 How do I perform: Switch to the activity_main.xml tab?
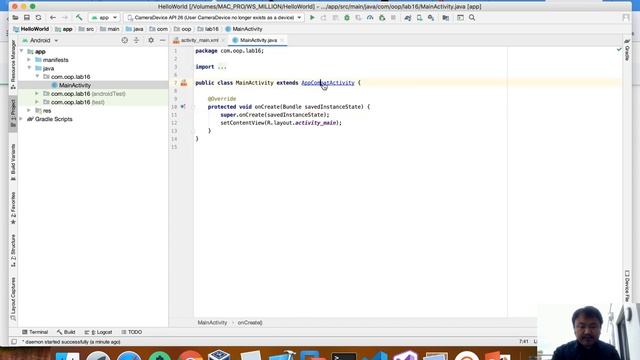point(199,40)
